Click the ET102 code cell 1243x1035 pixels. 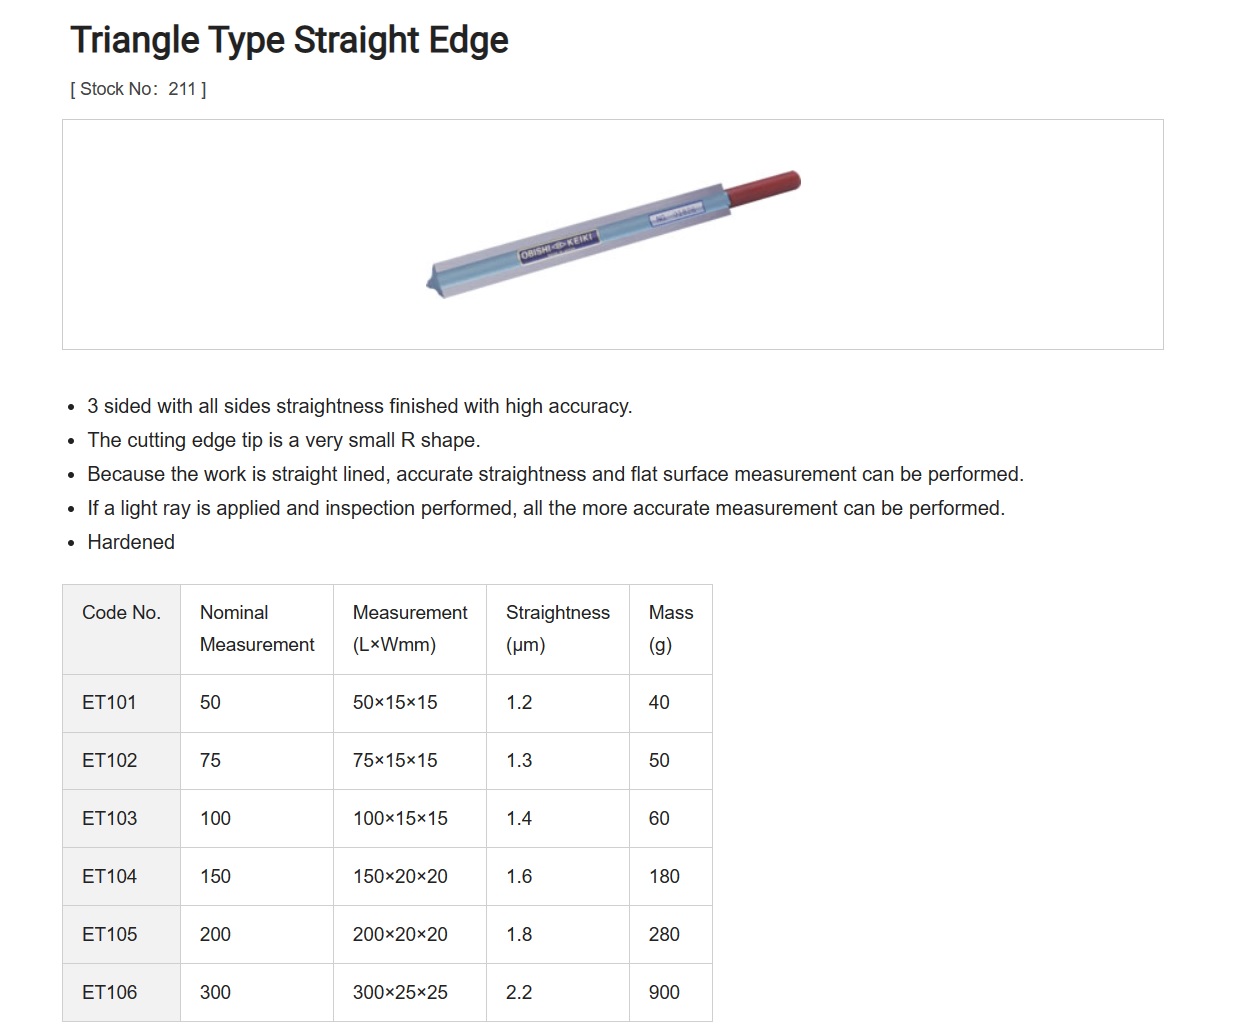[122, 761]
